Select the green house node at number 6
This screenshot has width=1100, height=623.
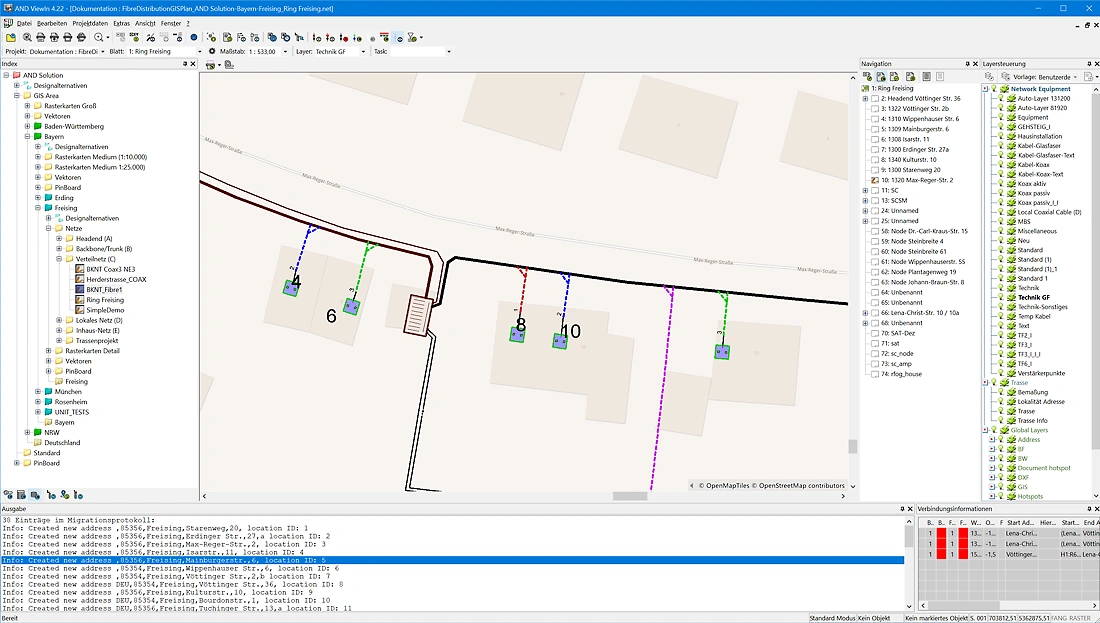pos(351,307)
